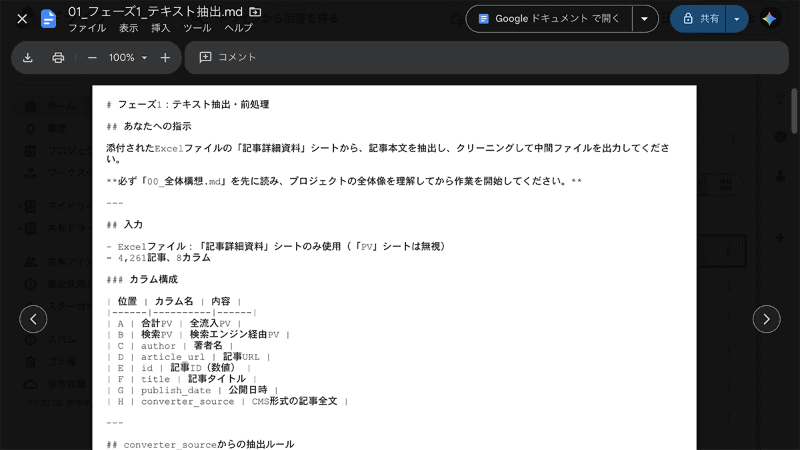This screenshot has width=800, height=450.
Task: Download the file via download icon
Action: [28, 57]
